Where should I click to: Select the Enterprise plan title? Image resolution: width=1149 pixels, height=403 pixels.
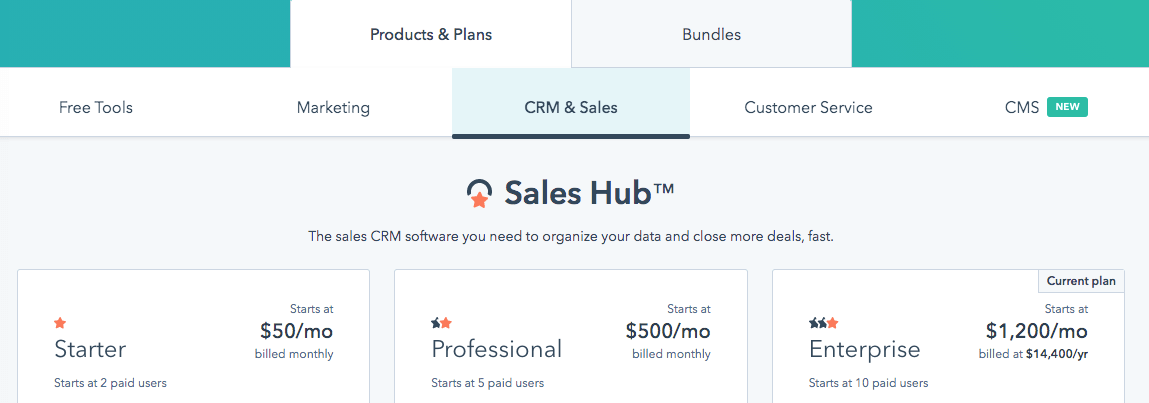point(864,349)
